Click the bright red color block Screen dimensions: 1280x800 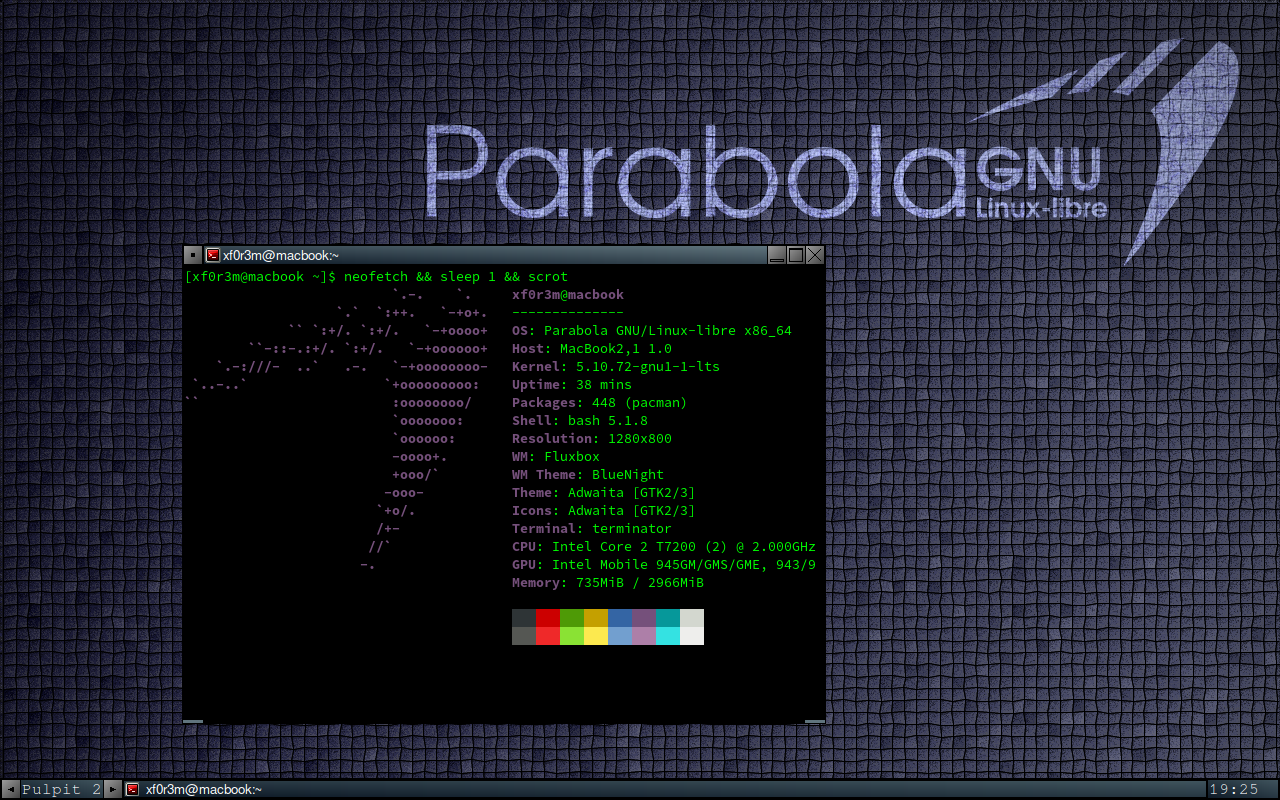(547, 636)
